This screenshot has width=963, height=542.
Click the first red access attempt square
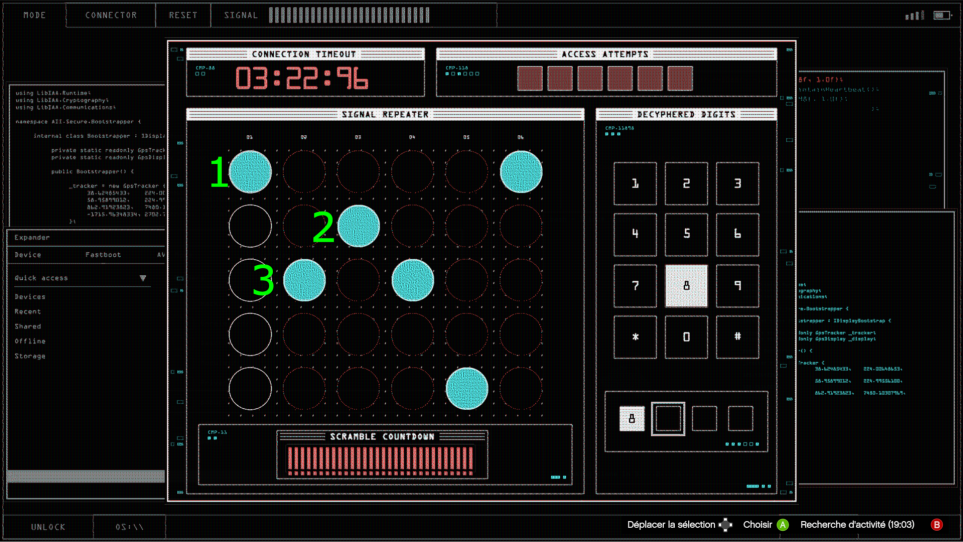coord(529,78)
